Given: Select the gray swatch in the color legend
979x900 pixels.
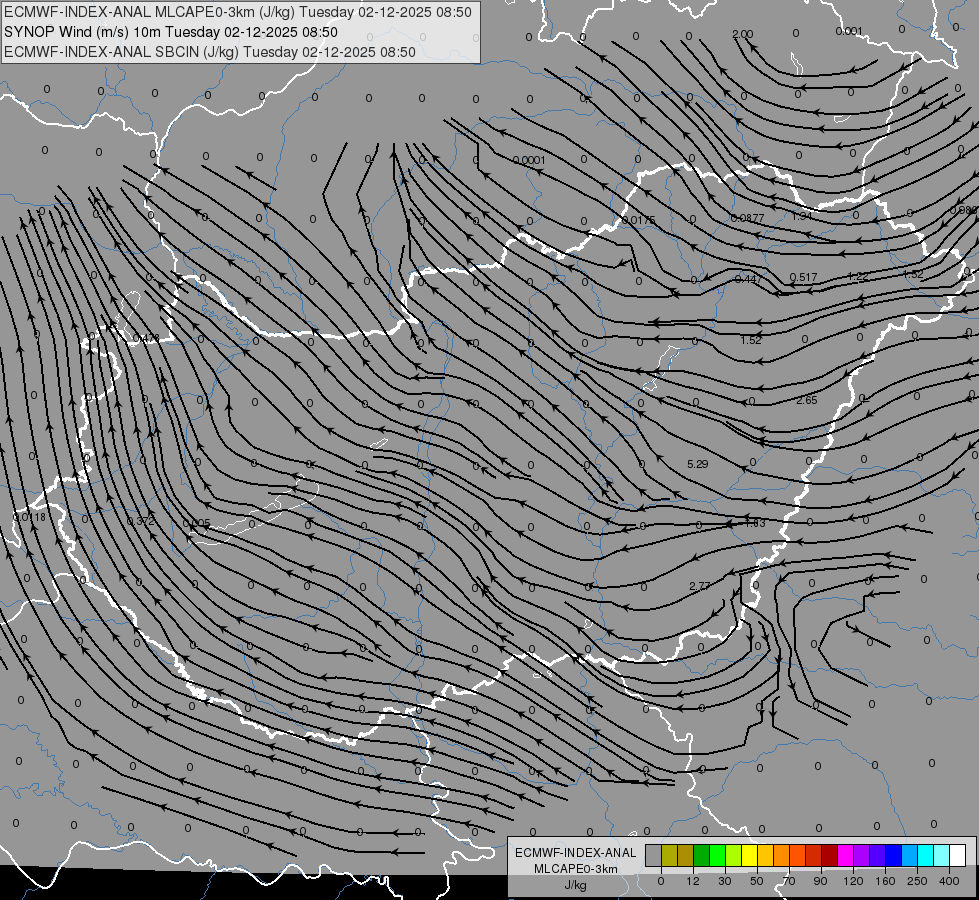Looking at the screenshot, I should [x=654, y=855].
